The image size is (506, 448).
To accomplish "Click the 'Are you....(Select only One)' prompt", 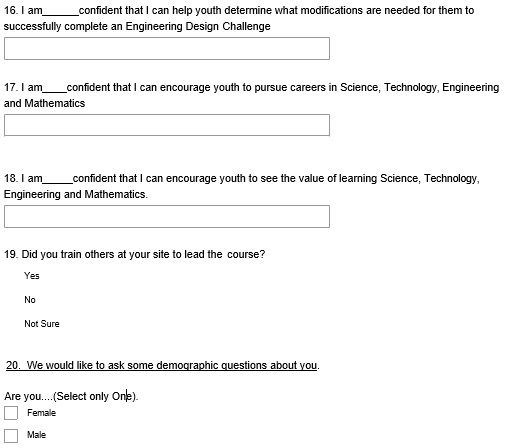I will 71,396.
